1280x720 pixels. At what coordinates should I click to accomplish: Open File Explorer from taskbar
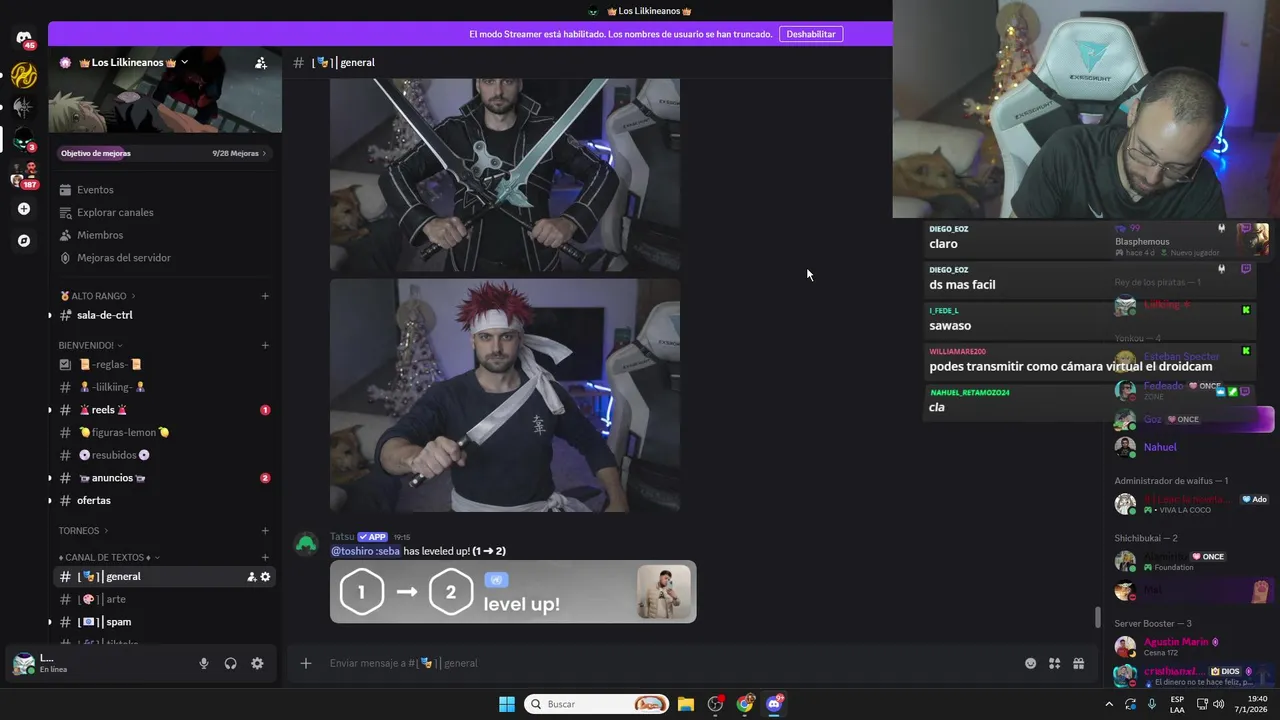click(686, 704)
